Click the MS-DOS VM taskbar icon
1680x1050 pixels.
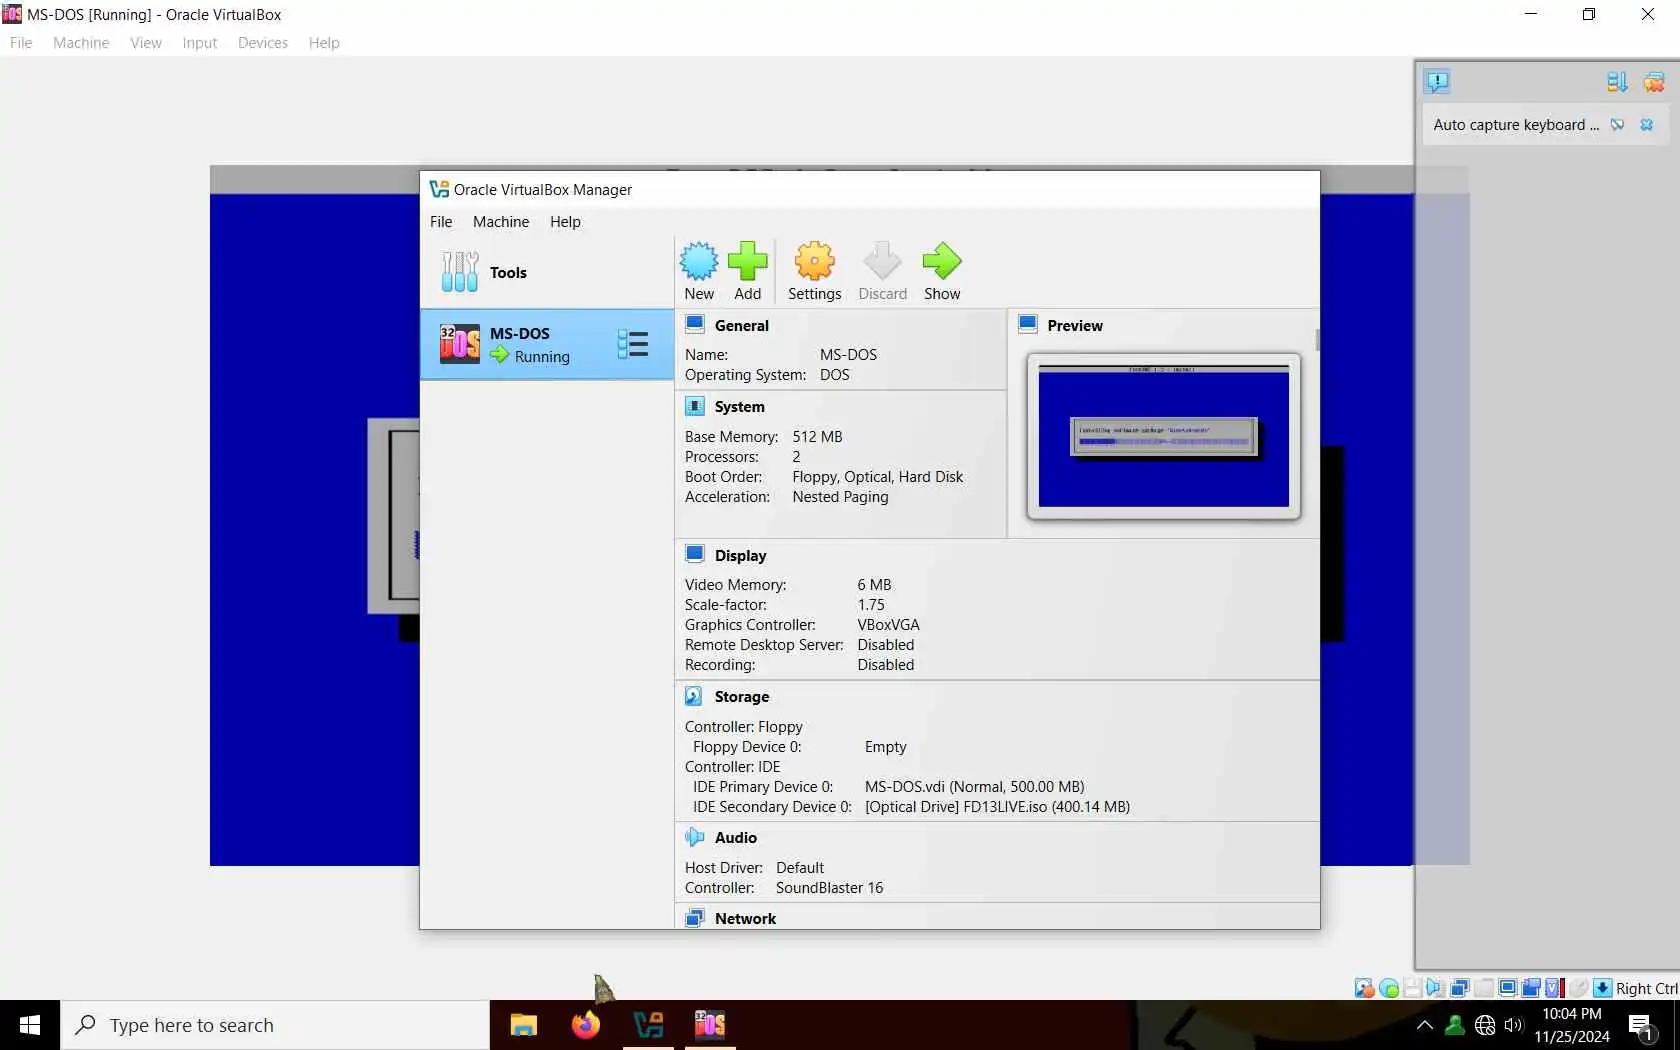click(x=710, y=1025)
